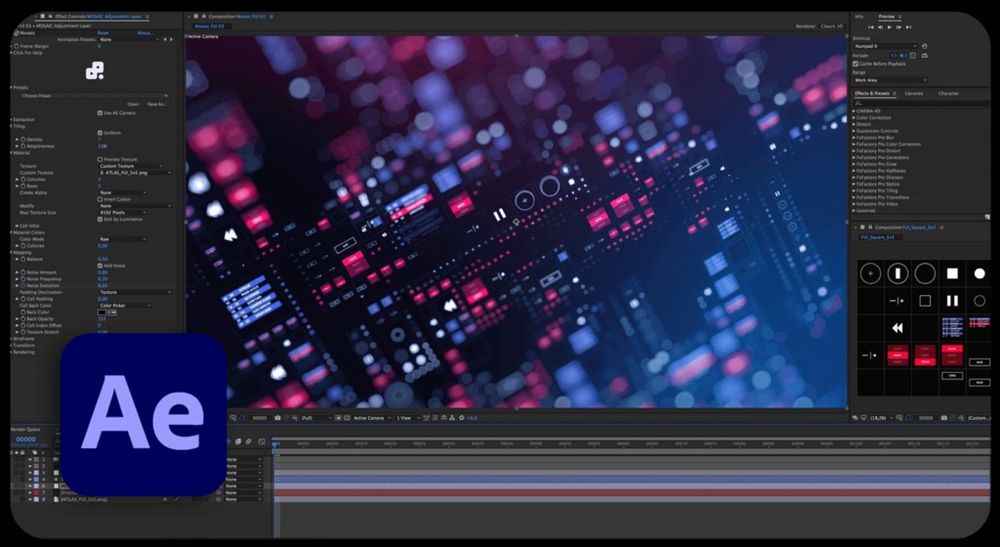1000x547 pixels.
Task: Open the 1 View layout dropdown
Action: 406,418
